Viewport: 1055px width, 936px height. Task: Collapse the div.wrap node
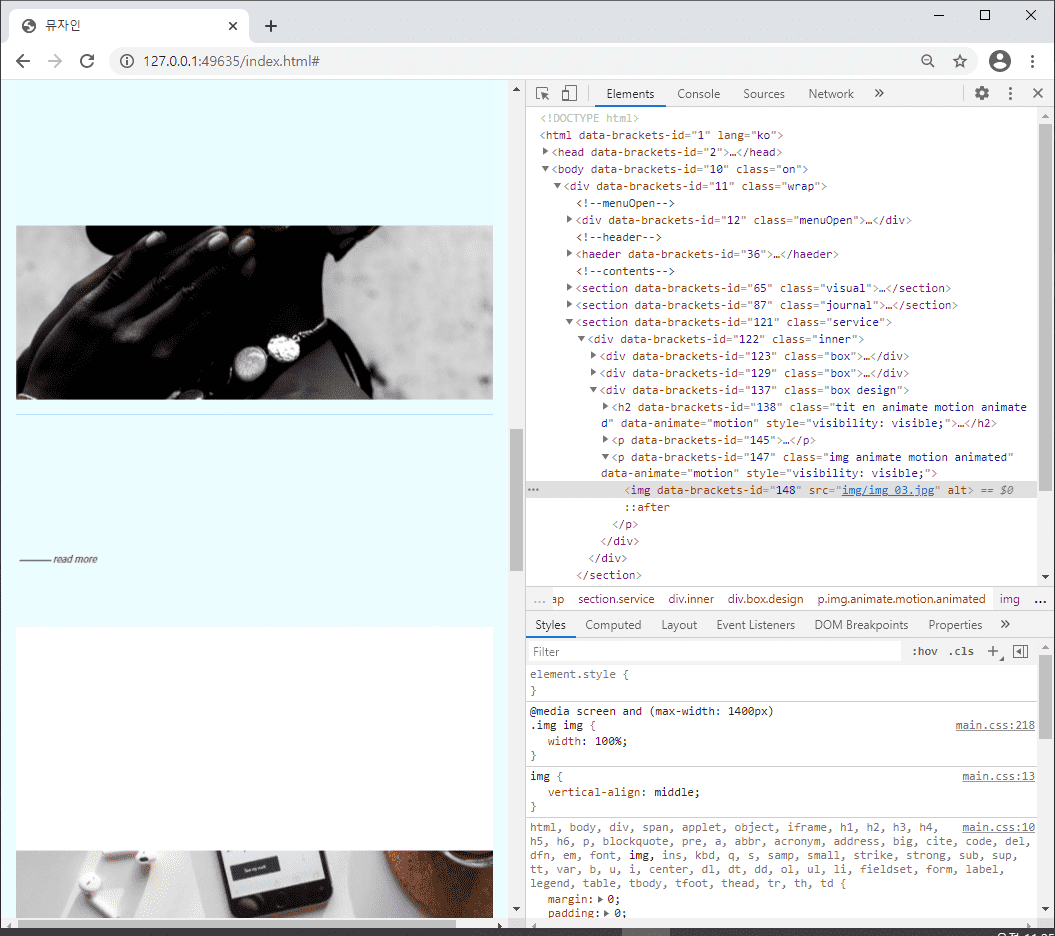pos(557,186)
